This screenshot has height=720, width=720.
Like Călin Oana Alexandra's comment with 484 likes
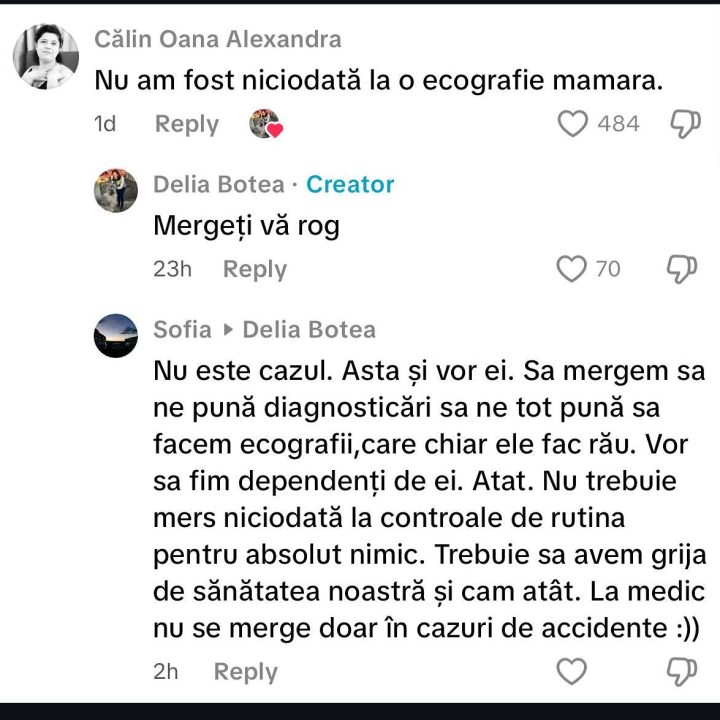[572, 124]
